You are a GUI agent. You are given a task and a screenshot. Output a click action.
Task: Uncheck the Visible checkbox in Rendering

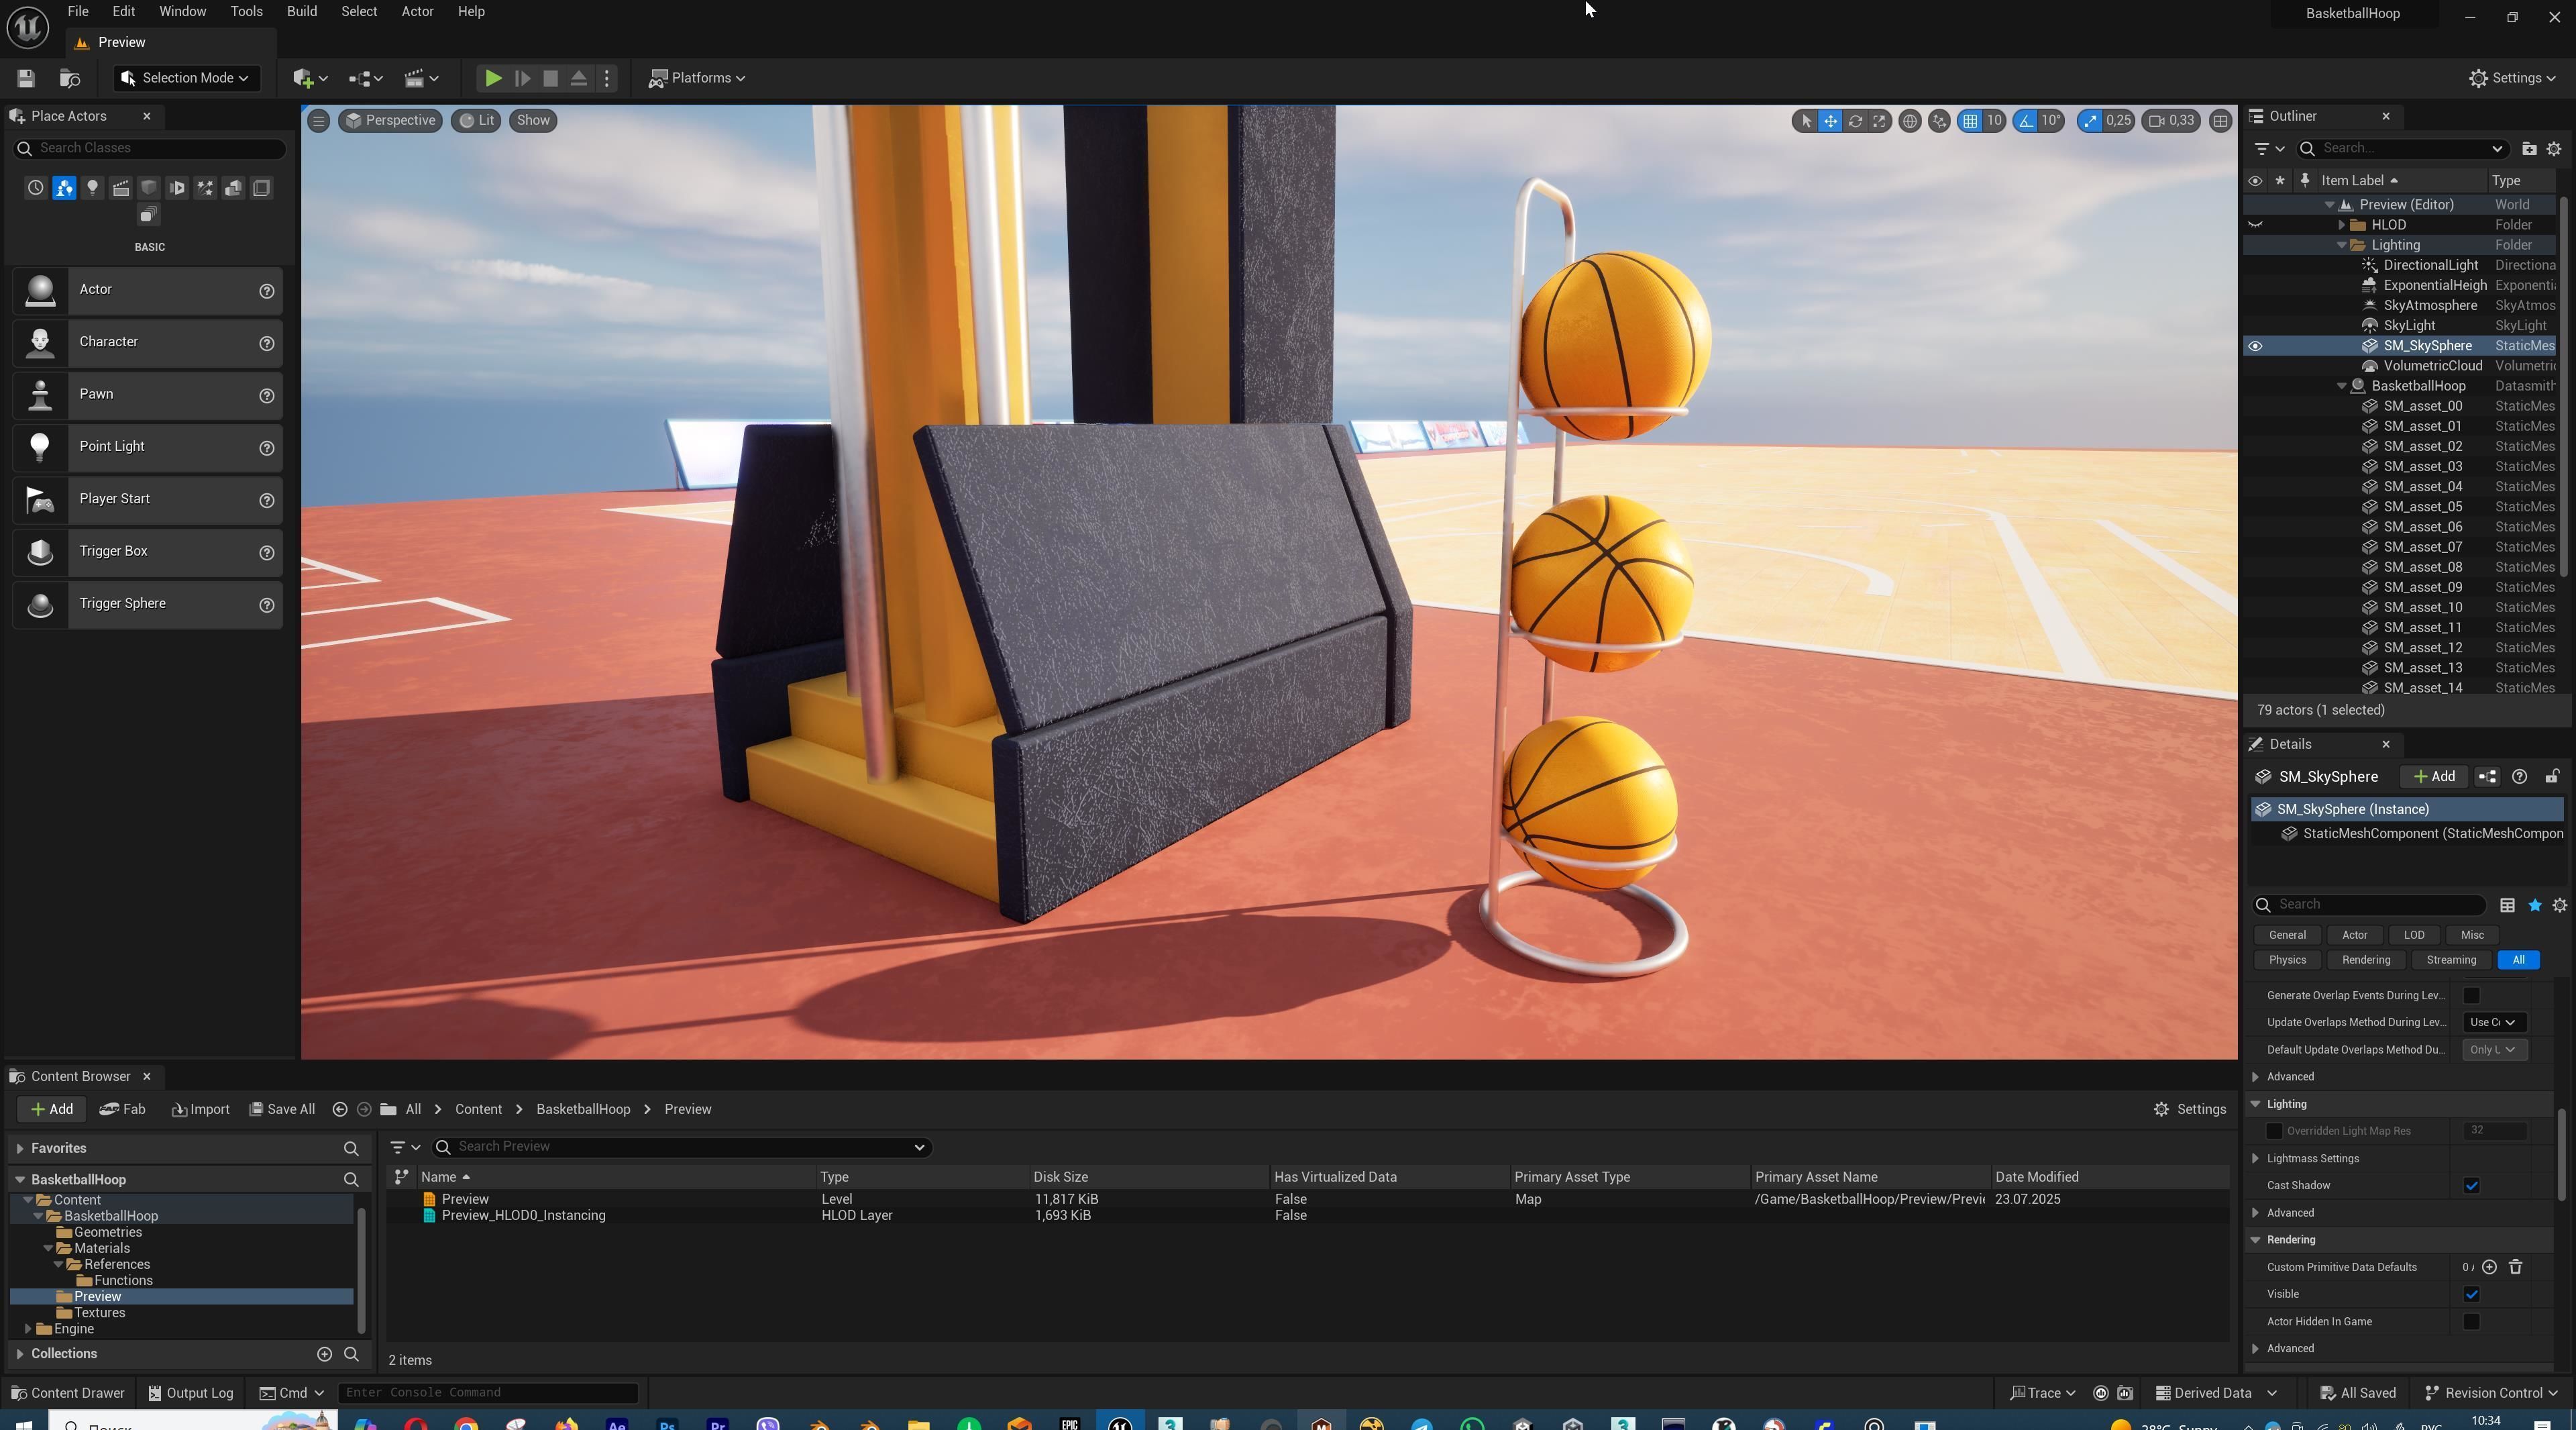[x=2471, y=1294]
